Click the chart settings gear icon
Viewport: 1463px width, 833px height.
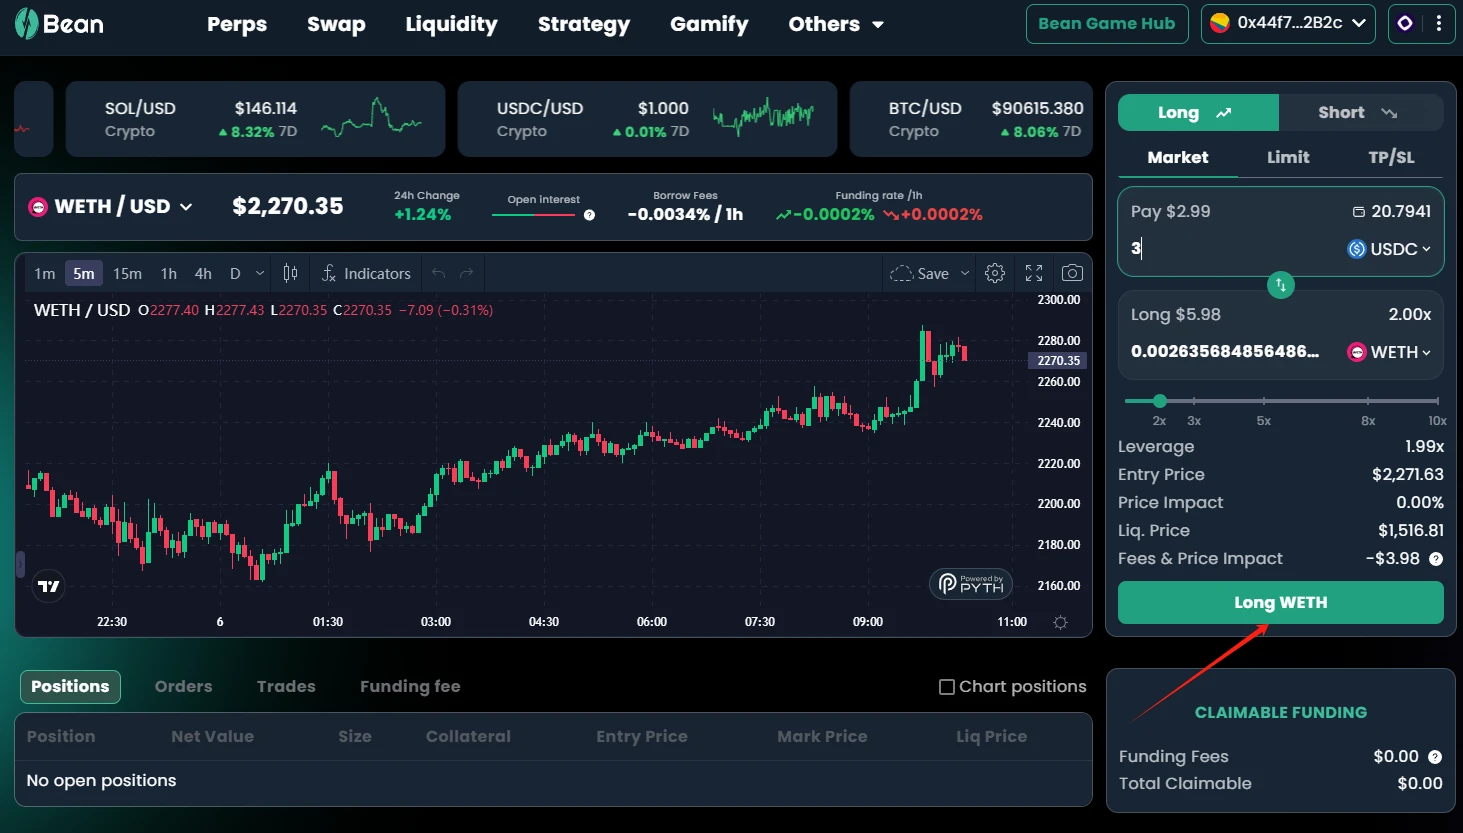(995, 273)
